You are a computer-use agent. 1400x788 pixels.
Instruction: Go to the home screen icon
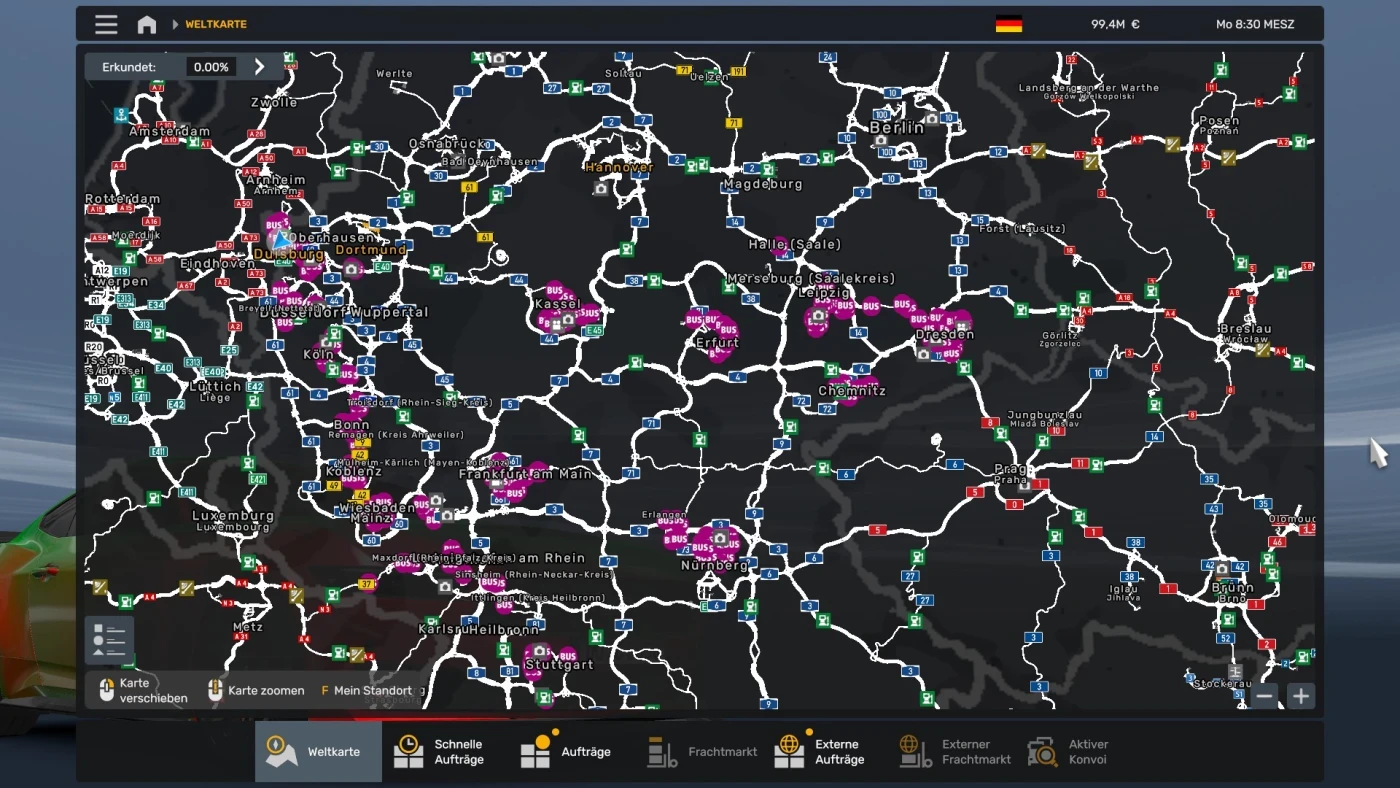tap(147, 24)
